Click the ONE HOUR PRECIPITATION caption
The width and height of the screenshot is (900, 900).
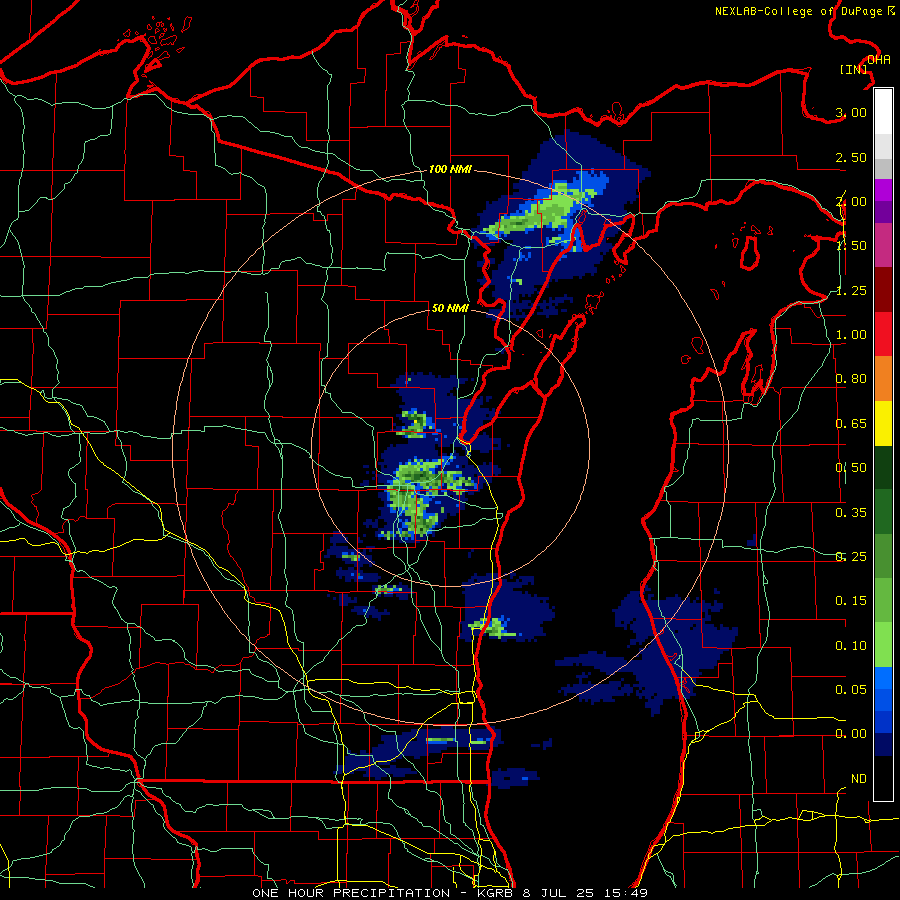tap(351, 893)
